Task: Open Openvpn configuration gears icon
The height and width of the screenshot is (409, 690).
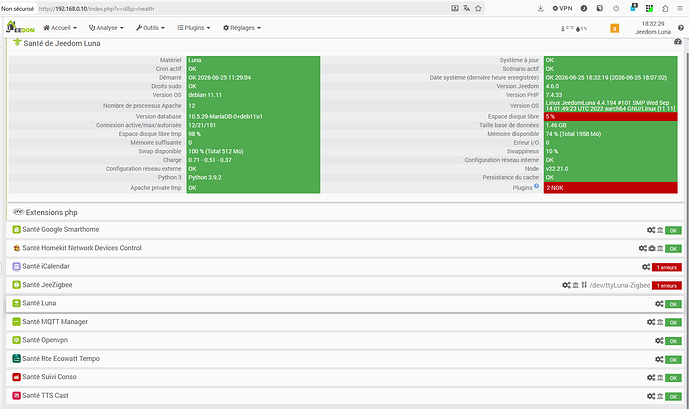Action: pos(659,341)
